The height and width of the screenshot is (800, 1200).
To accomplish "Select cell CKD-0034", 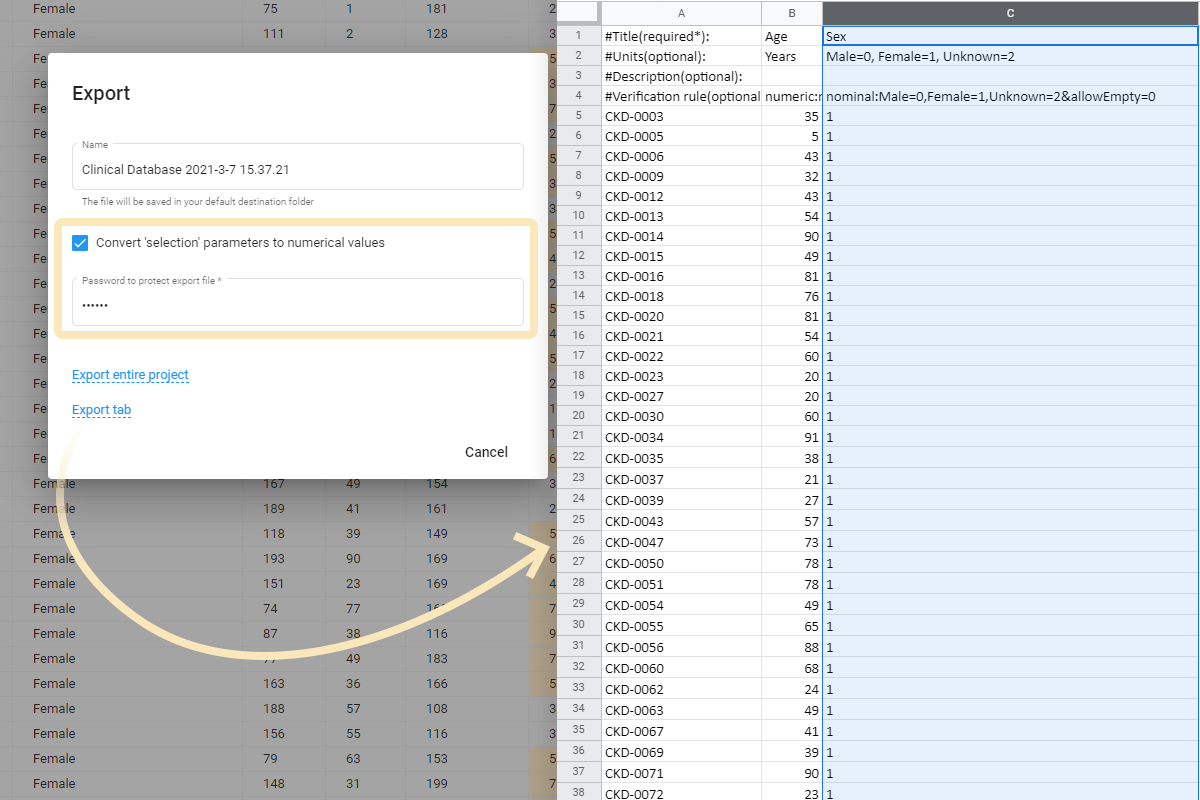I will click(x=681, y=437).
